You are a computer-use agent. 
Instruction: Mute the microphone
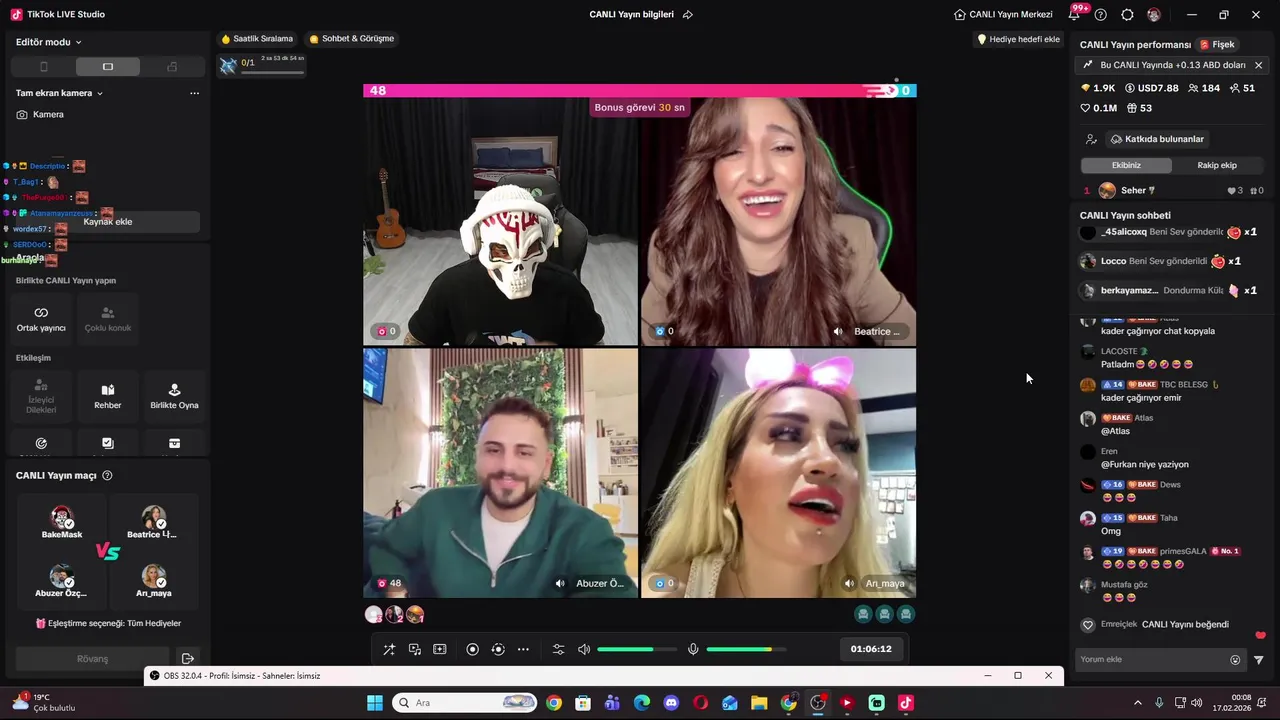(693, 649)
